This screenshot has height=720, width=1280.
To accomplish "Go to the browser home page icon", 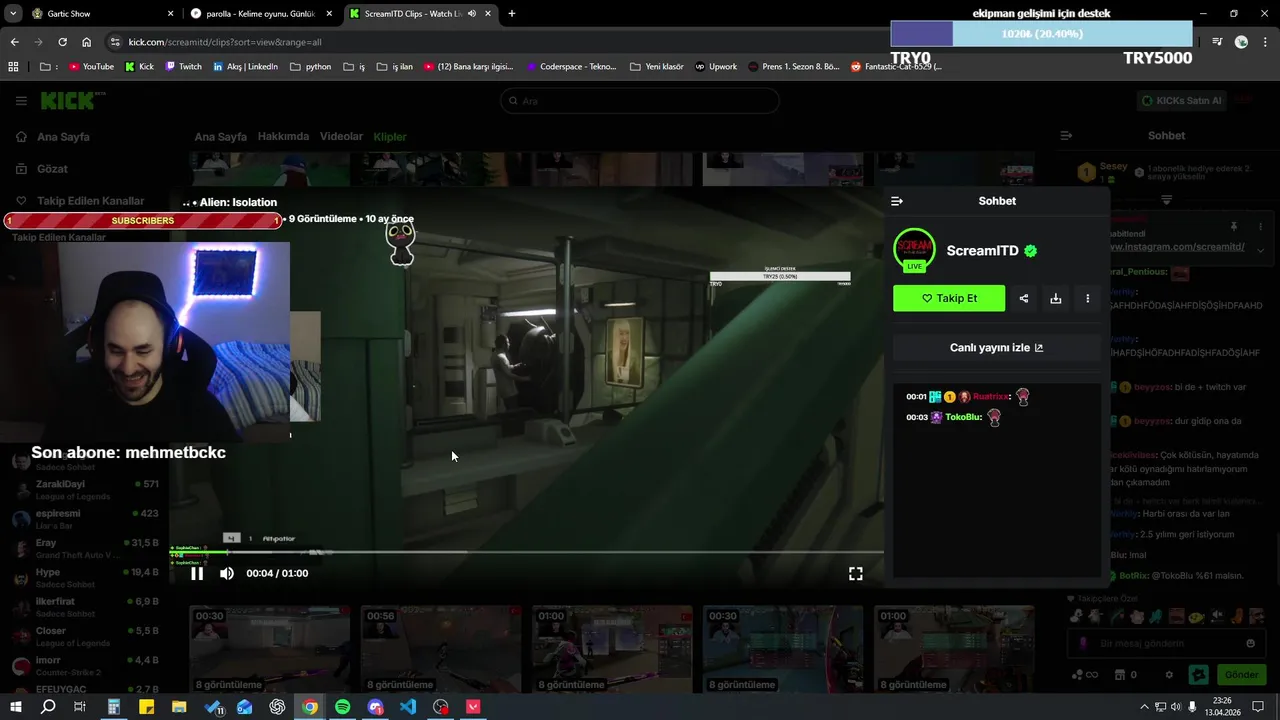I will pos(87,42).
